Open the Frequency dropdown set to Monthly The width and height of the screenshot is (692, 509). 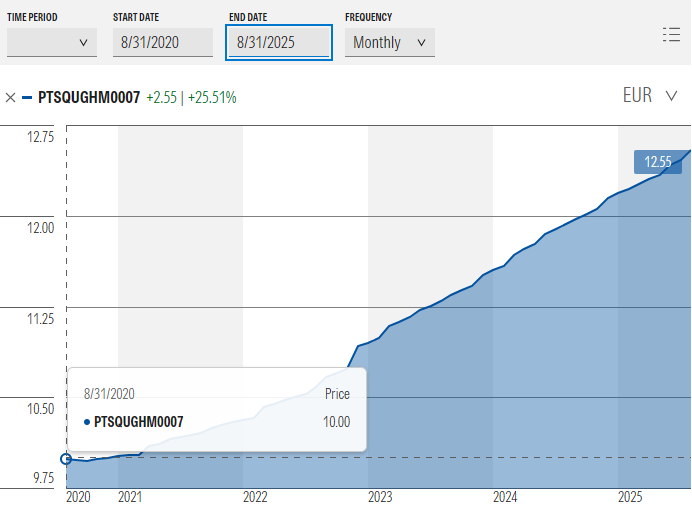point(390,42)
